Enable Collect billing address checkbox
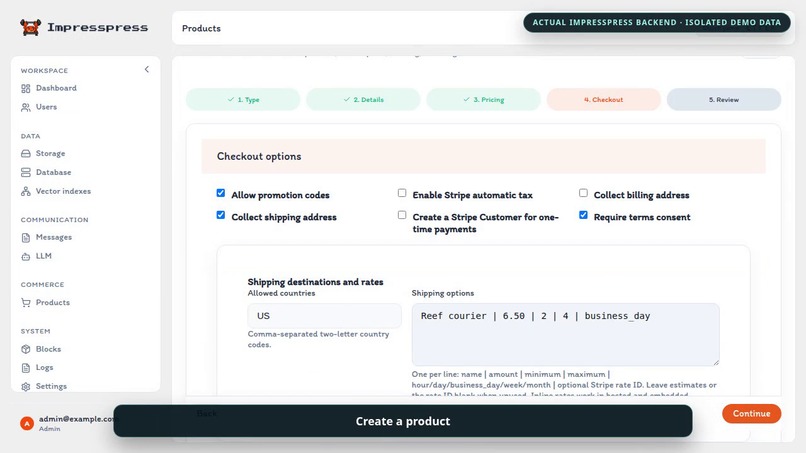Screen dimensions: 806x453 pyautogui.click(x=583, y=193)
